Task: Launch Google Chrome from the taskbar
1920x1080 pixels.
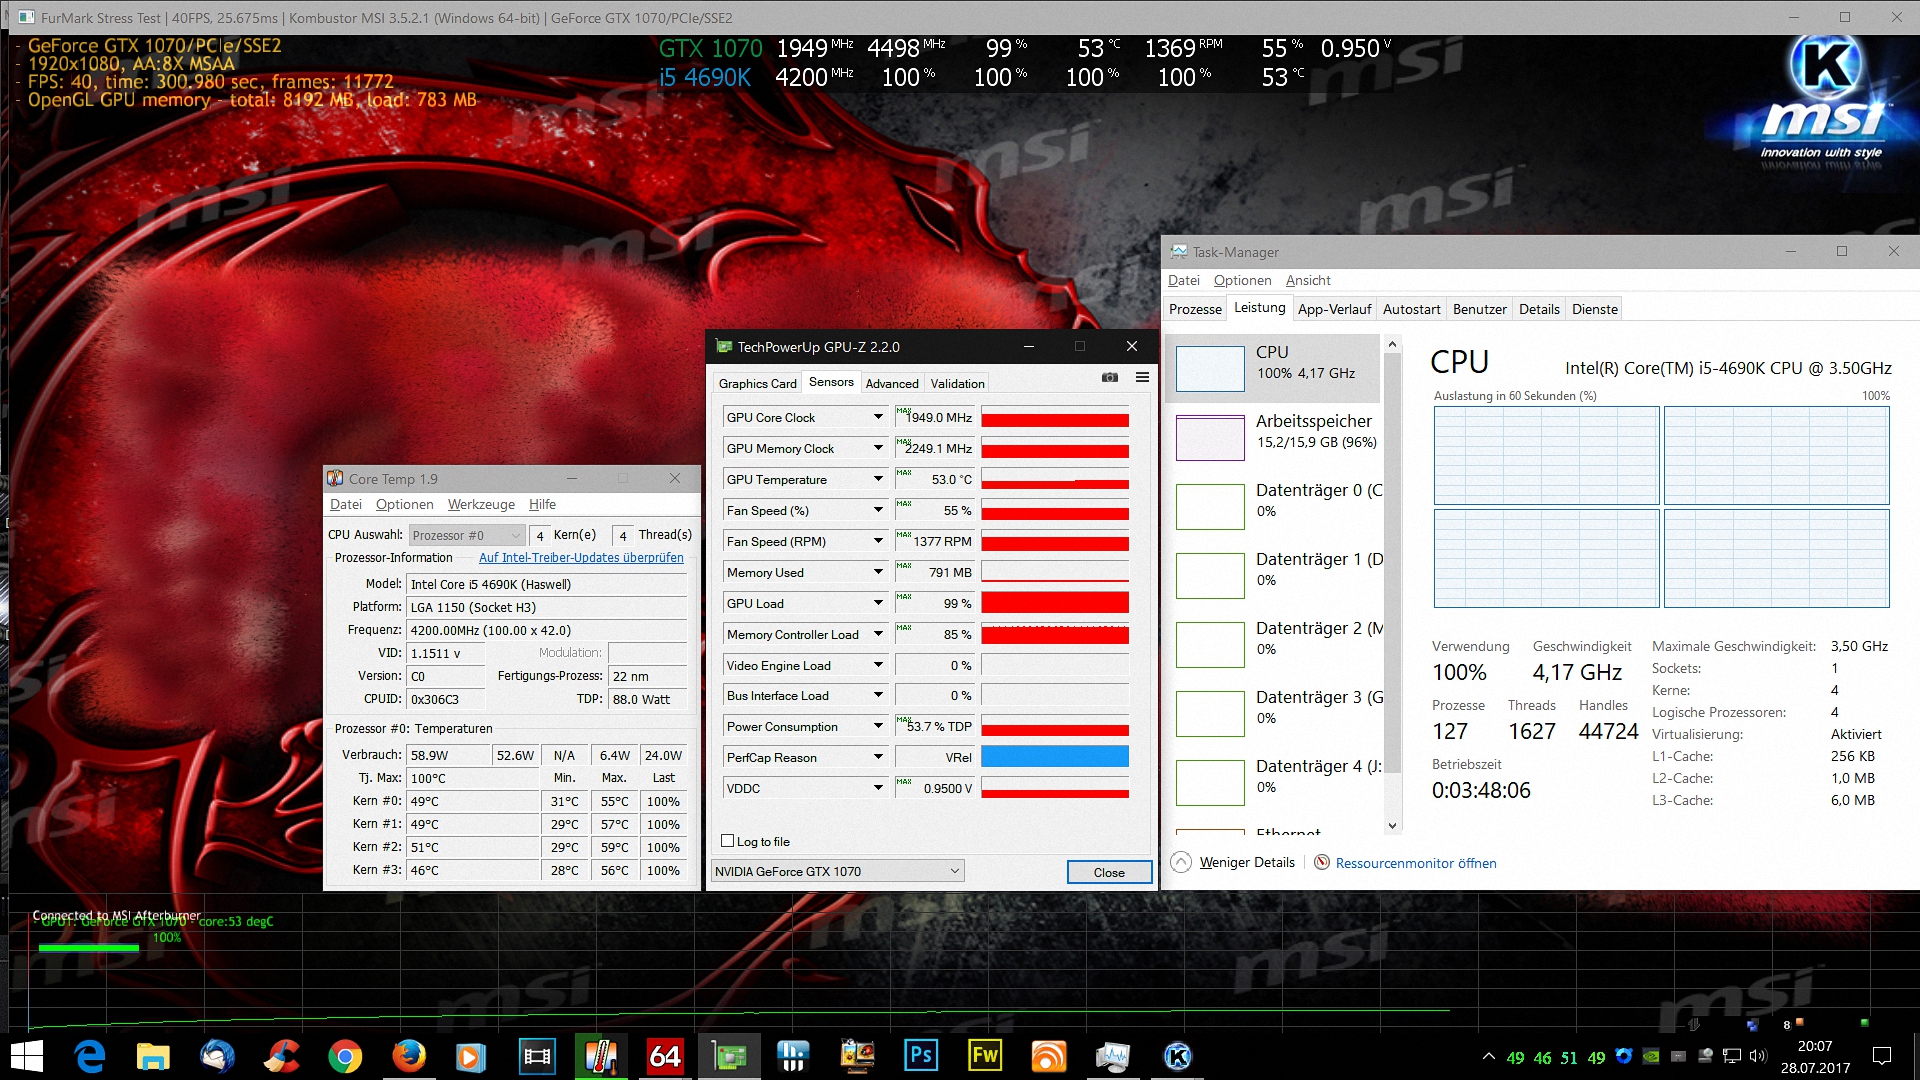Action: coord(345,1056)
